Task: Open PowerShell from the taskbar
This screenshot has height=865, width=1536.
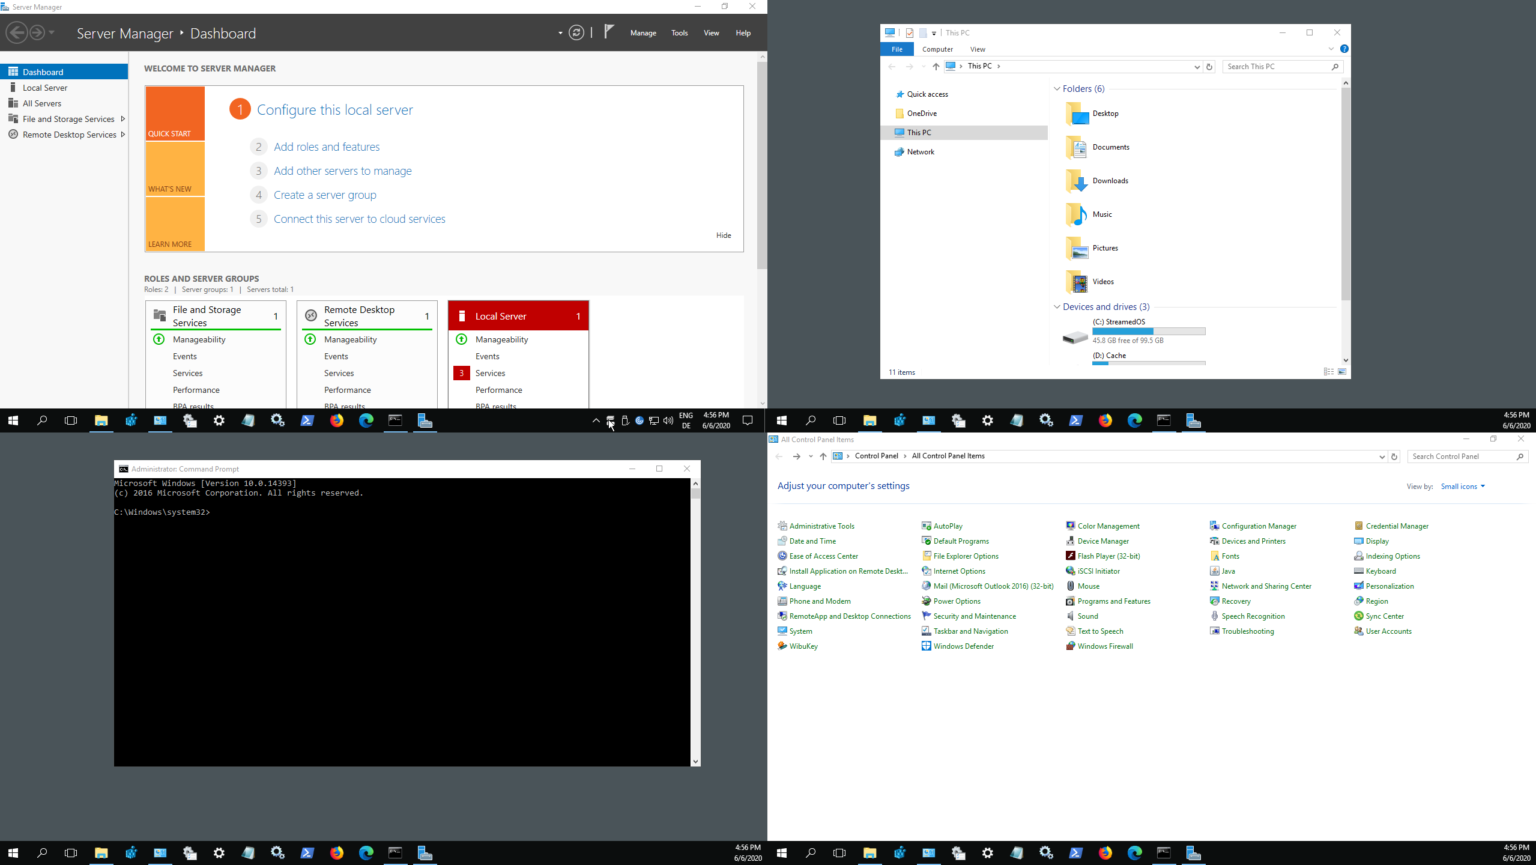Action: [307, 420]
